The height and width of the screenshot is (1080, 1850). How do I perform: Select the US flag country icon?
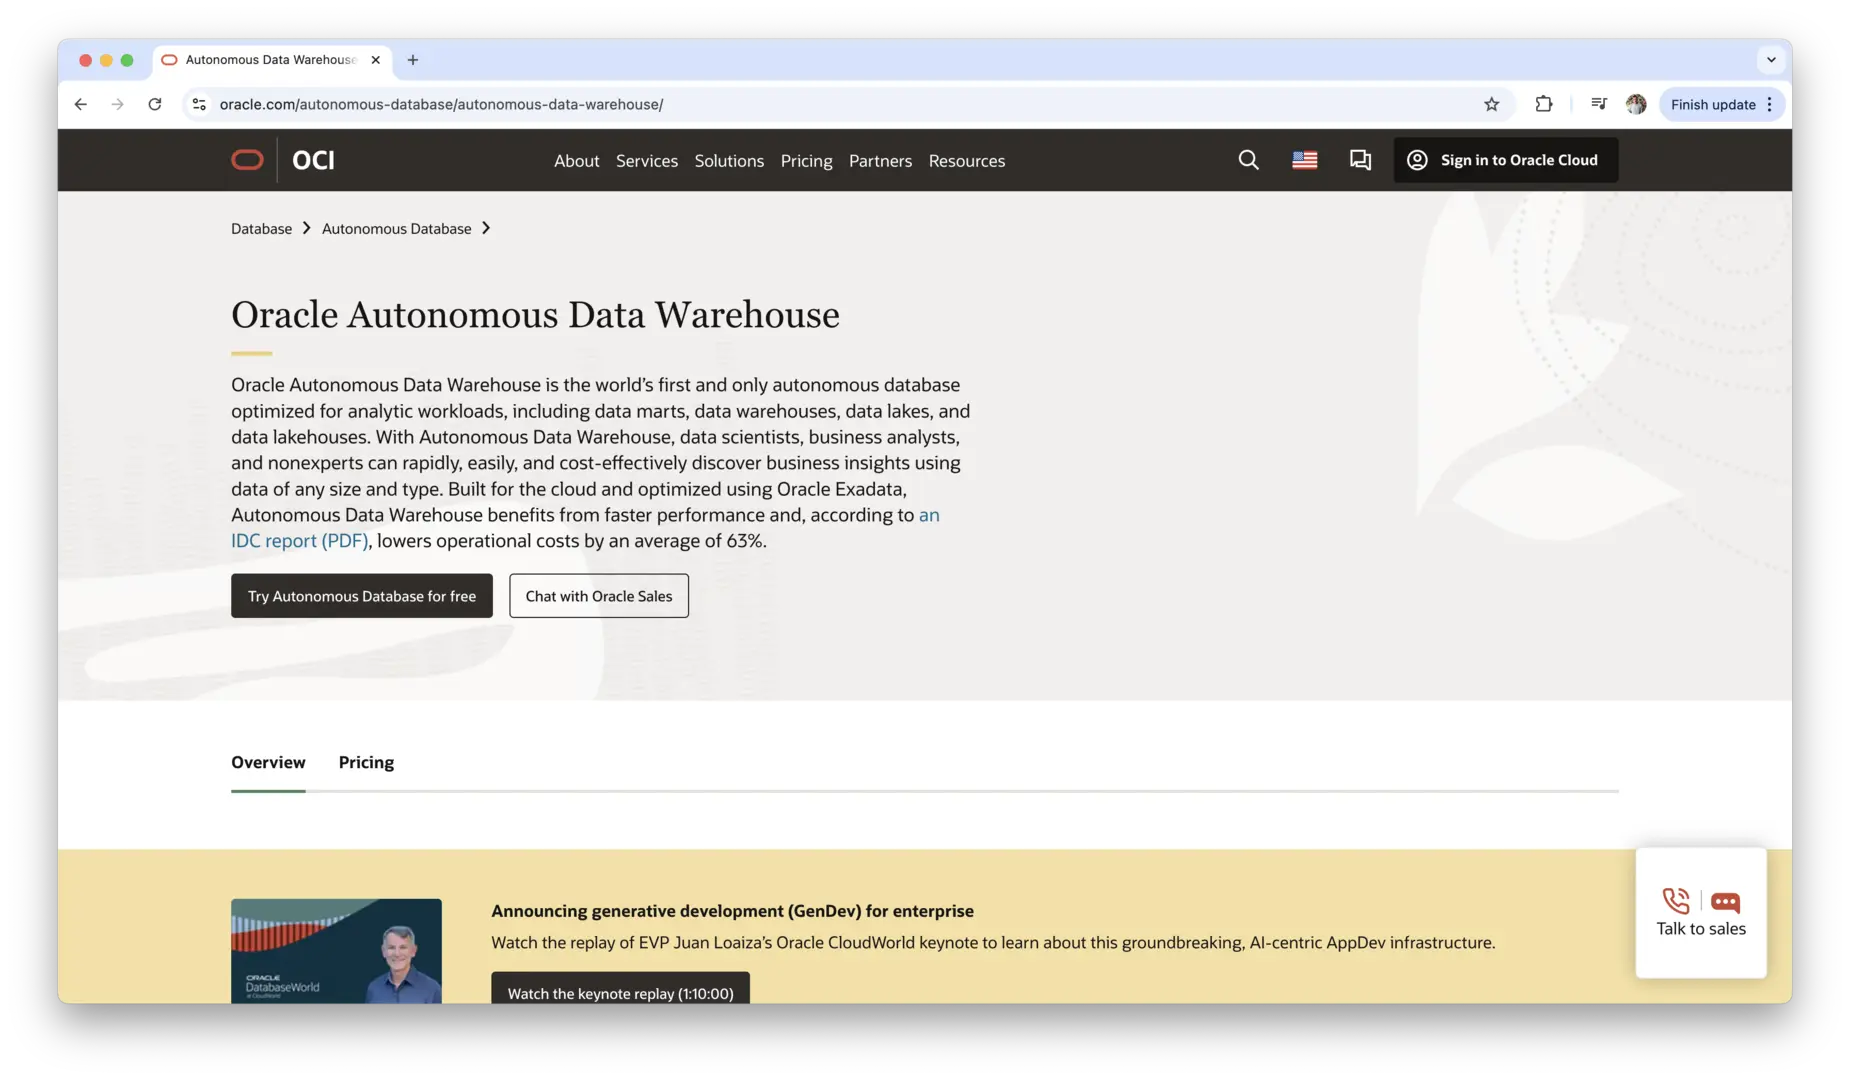[1304, 160]
